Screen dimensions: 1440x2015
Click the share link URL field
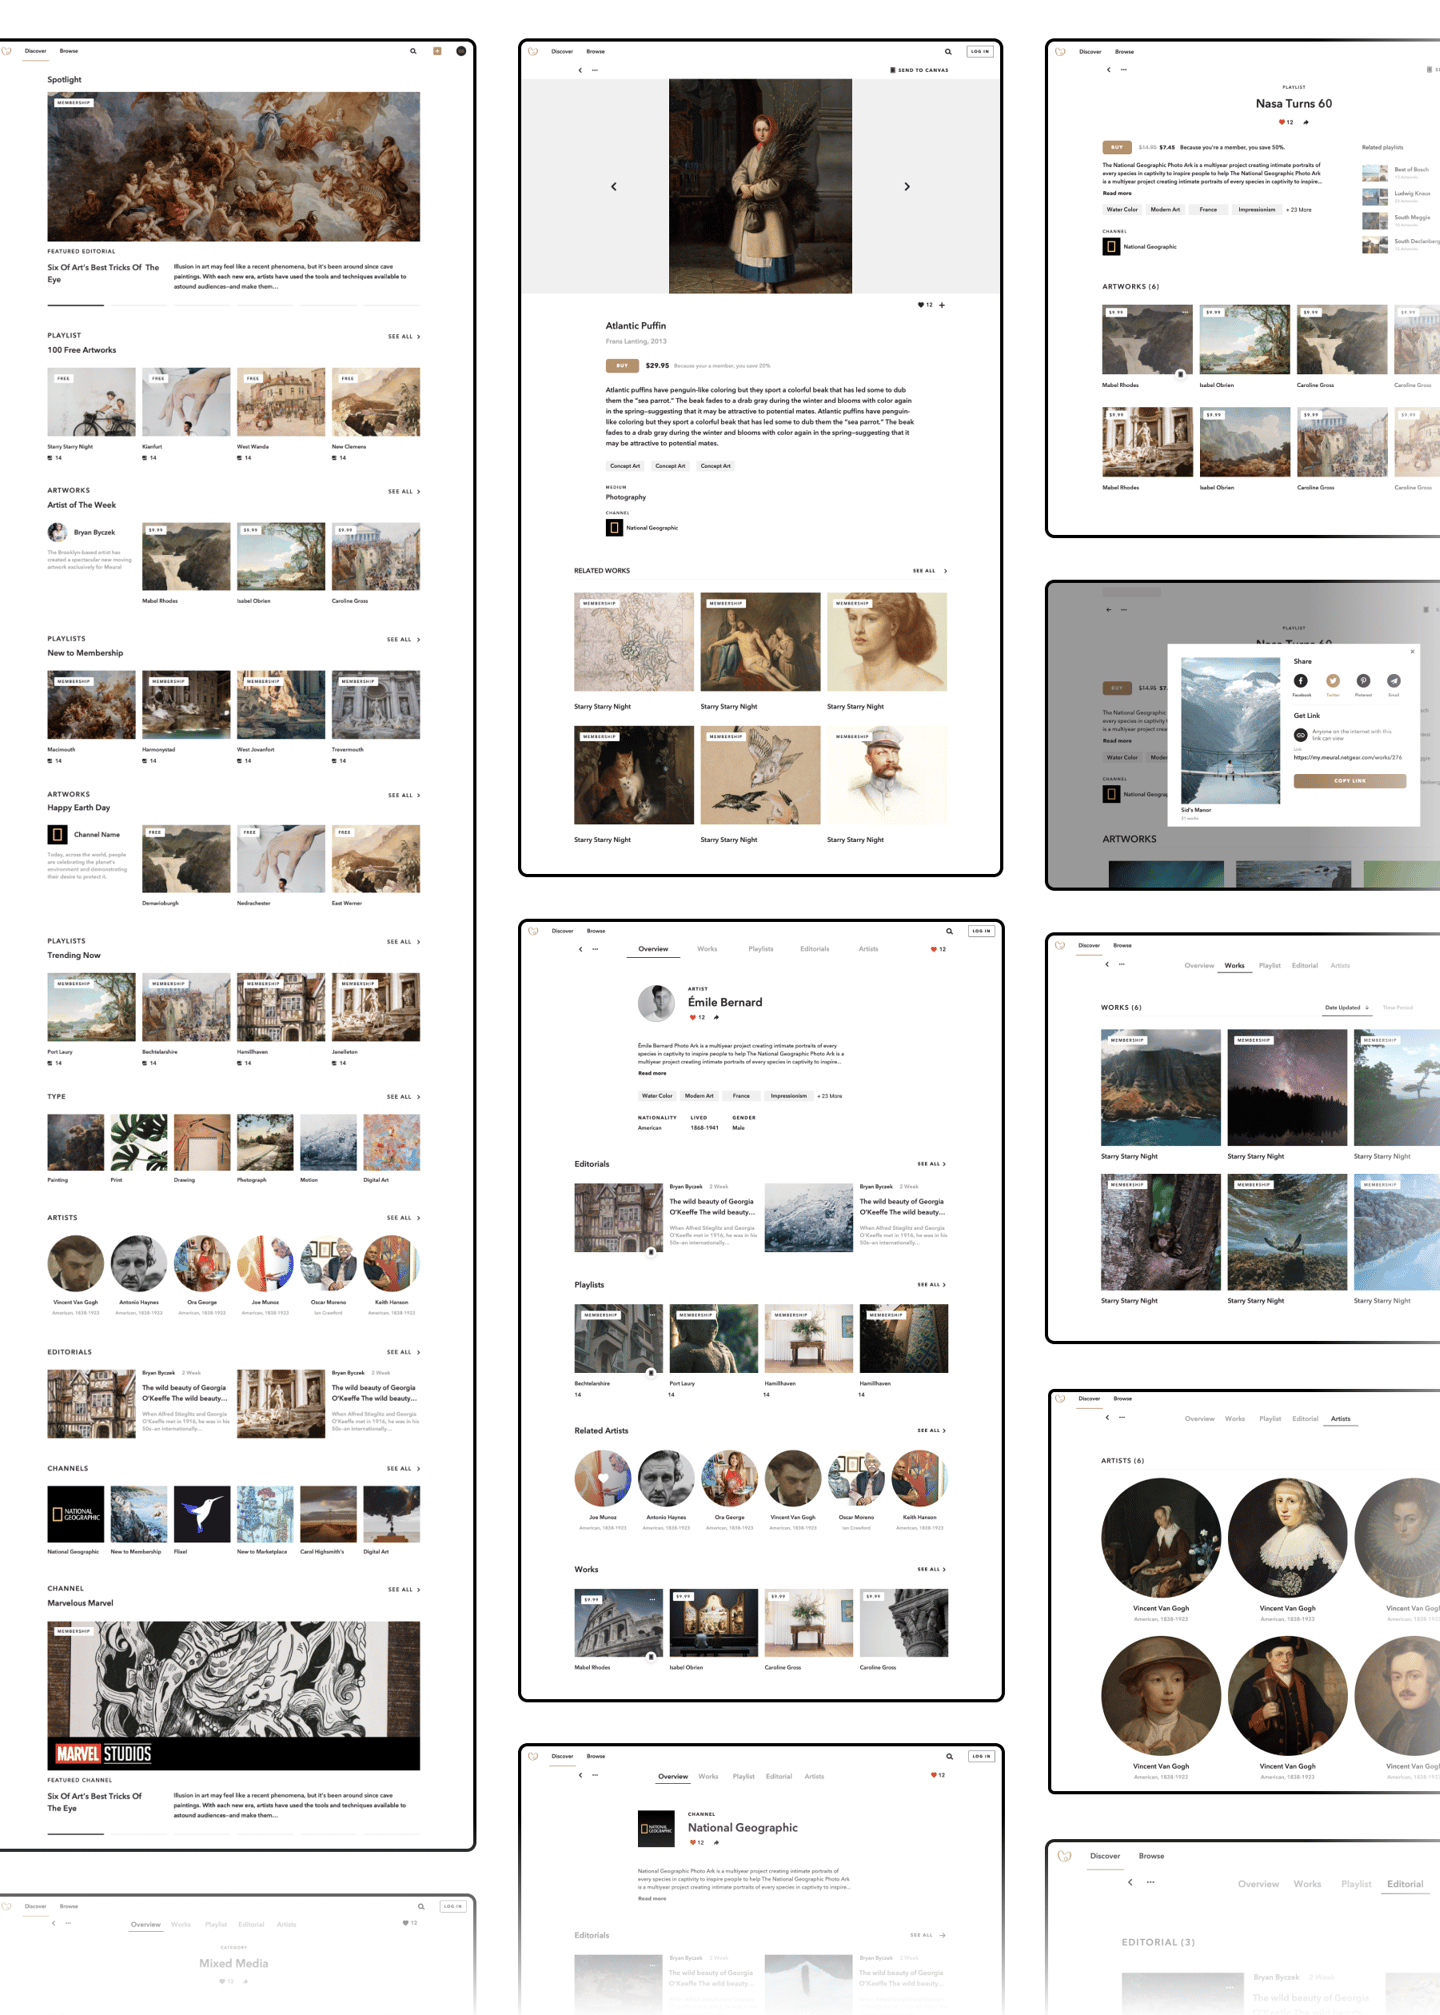1348,758
